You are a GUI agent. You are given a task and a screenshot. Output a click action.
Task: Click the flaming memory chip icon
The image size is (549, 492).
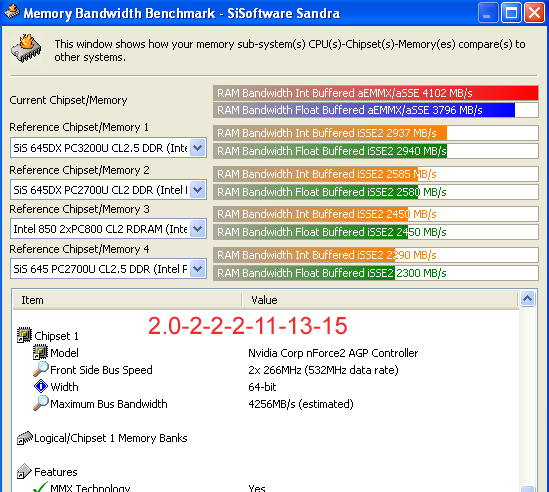26,49
